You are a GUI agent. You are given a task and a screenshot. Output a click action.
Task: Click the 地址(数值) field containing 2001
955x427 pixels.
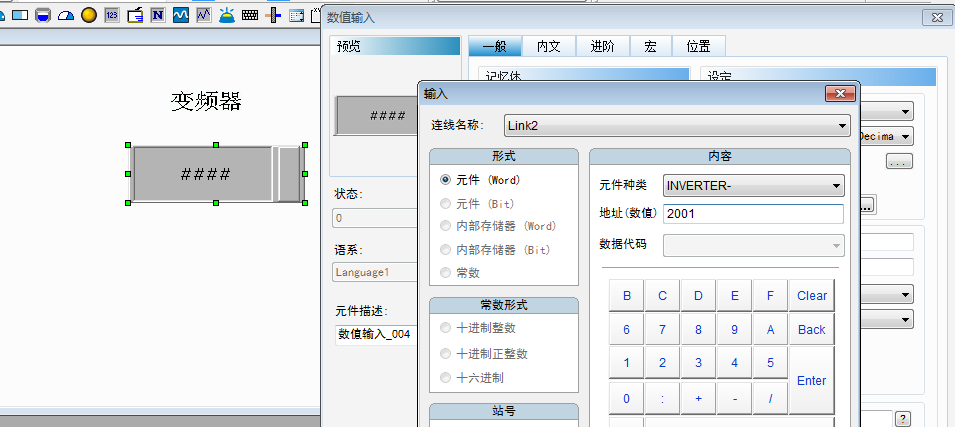tap(753, 214)
